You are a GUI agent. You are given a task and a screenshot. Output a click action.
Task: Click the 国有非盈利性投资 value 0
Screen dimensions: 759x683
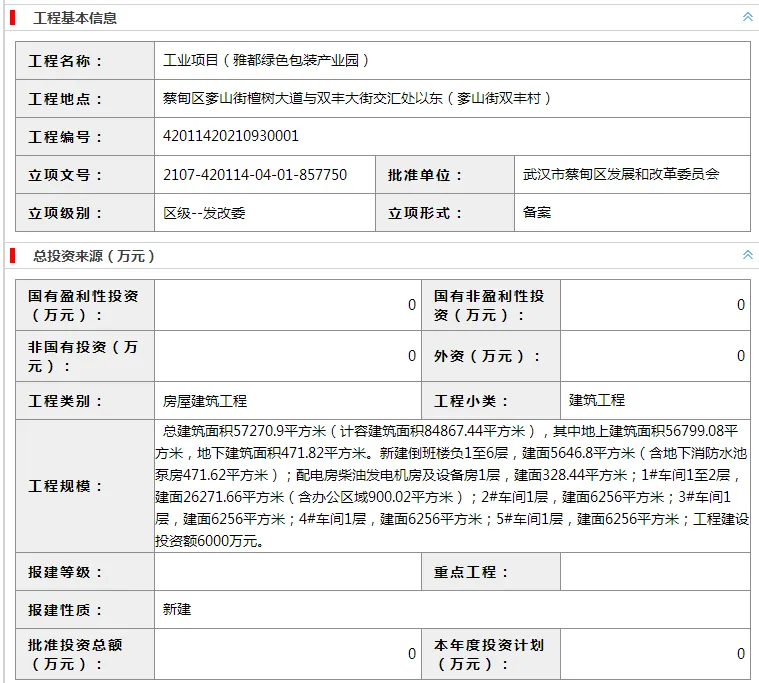[x=741, y=304]
